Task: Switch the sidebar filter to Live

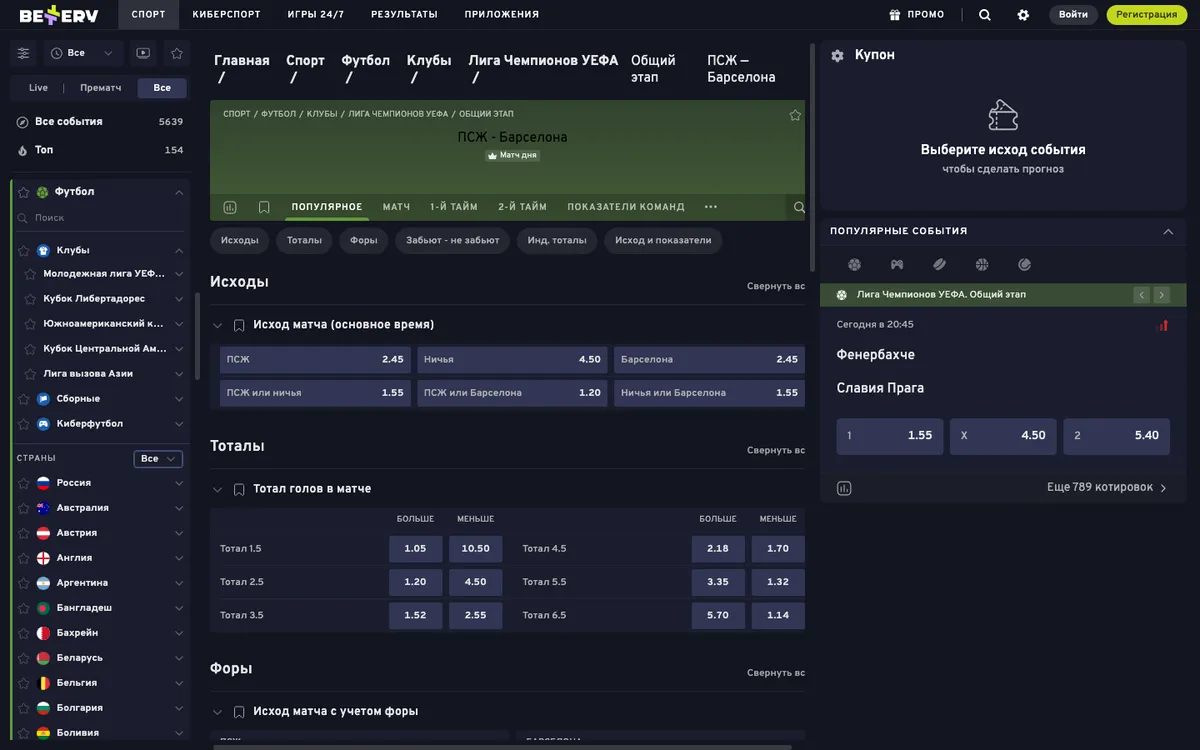Action: point(38,88)
